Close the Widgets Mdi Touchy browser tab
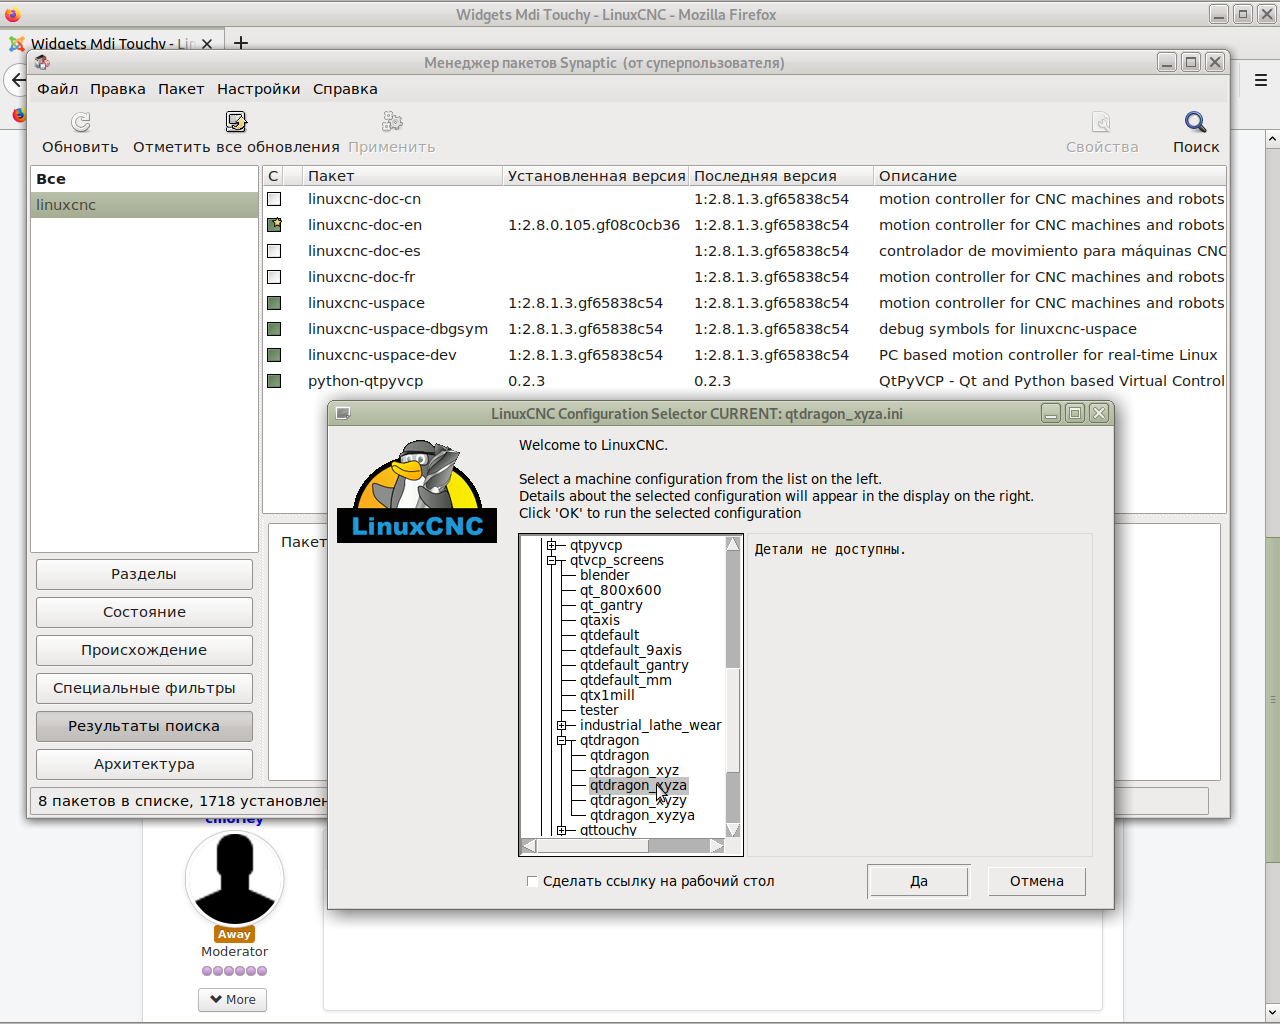This screenshot has width=1280, height=1024. coord(207,44)
